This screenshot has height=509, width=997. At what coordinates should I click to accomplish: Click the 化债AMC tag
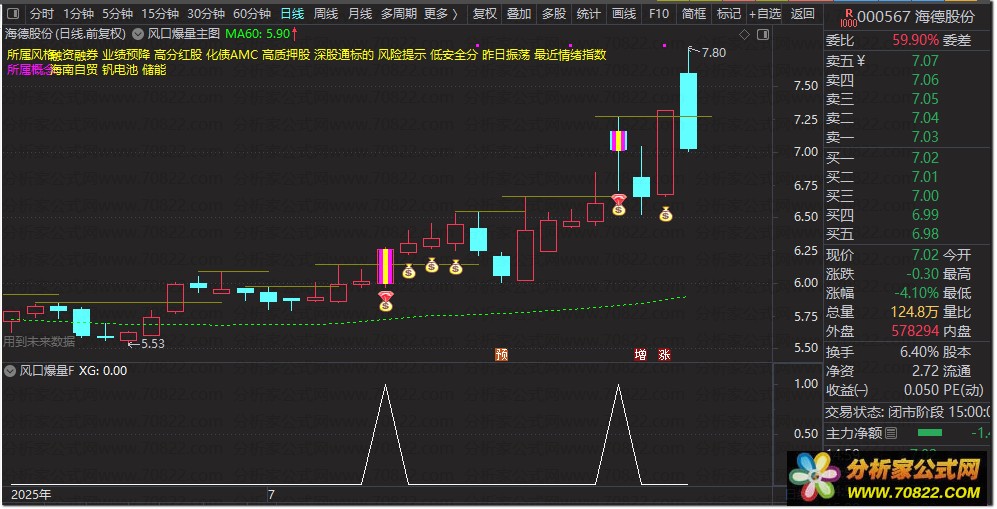[232, 55]
